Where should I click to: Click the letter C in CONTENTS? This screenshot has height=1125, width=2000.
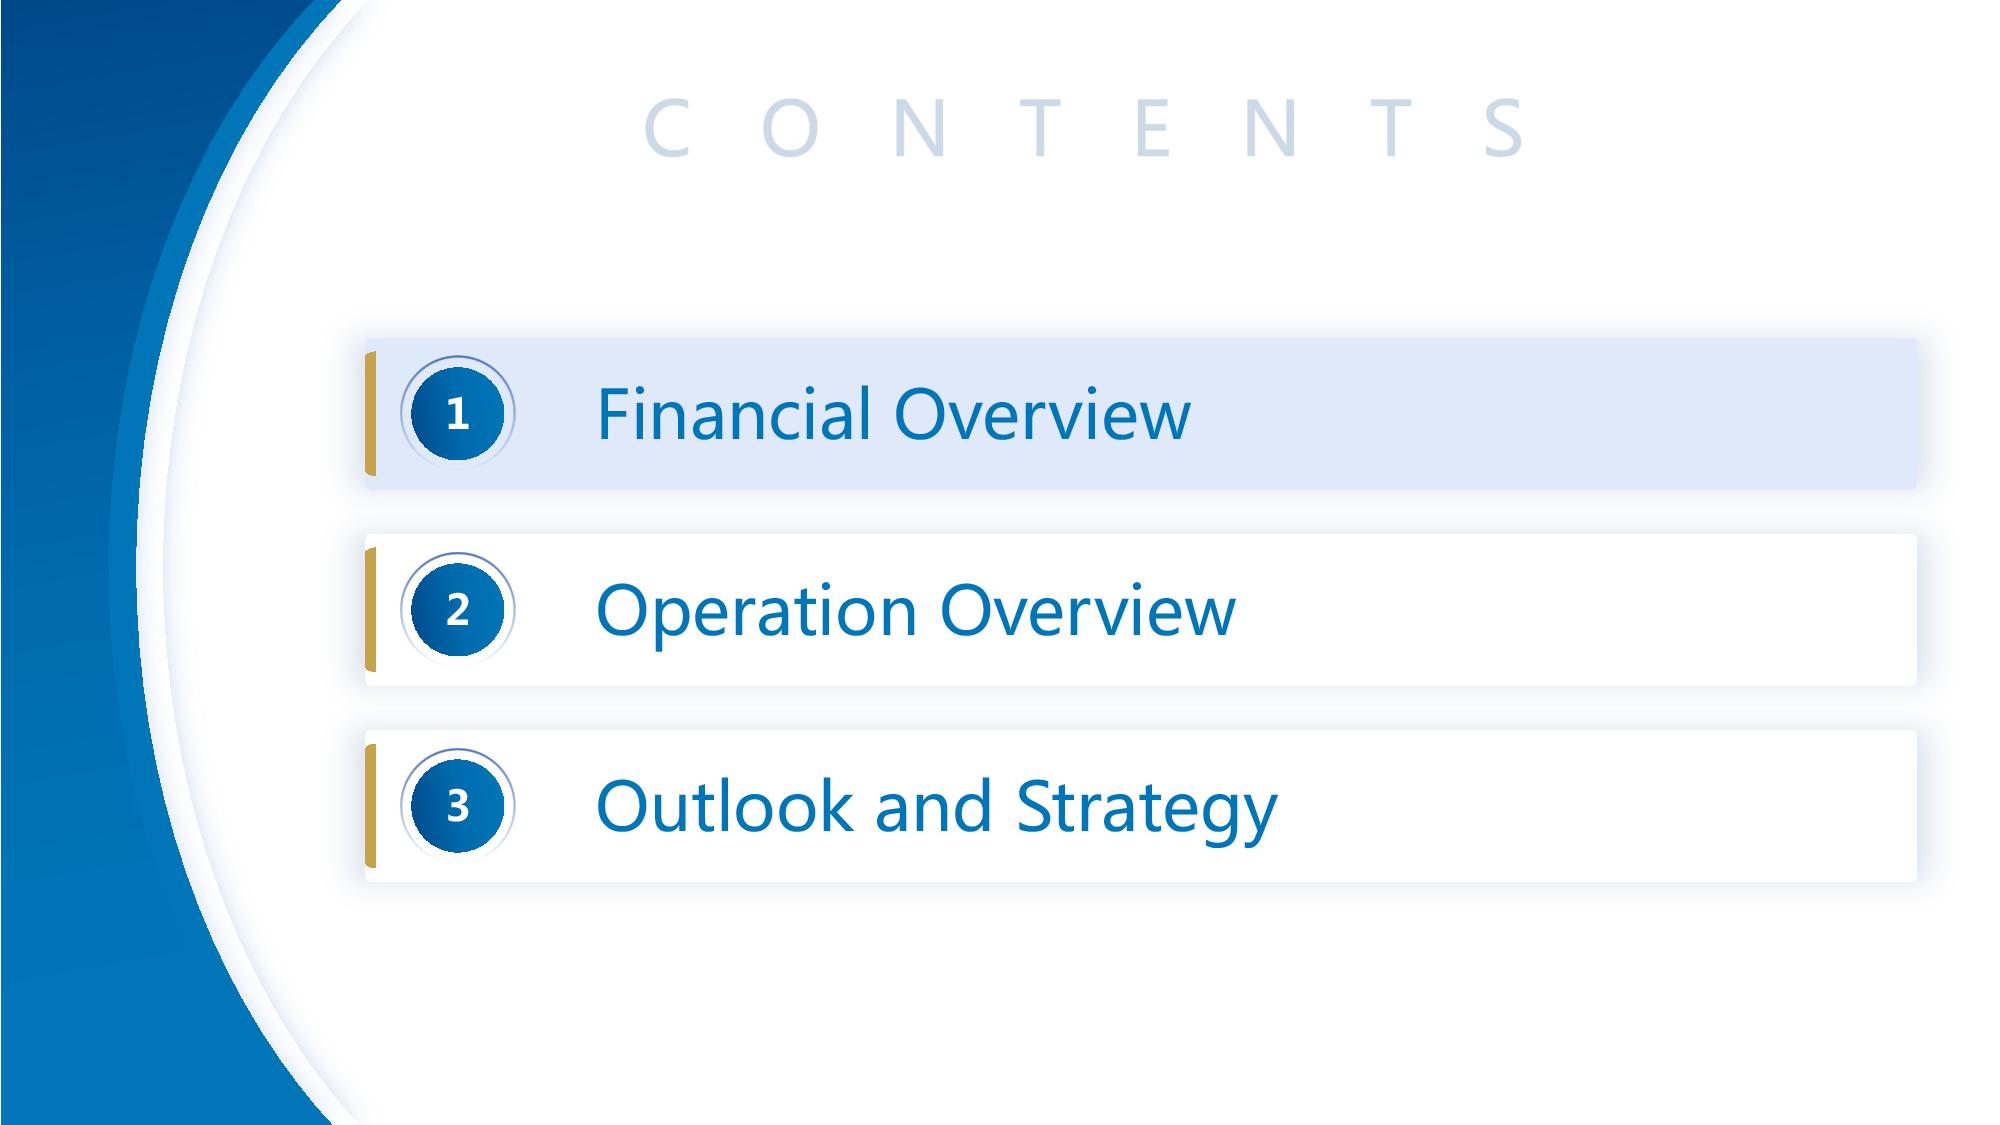click(x=667, y=128)
